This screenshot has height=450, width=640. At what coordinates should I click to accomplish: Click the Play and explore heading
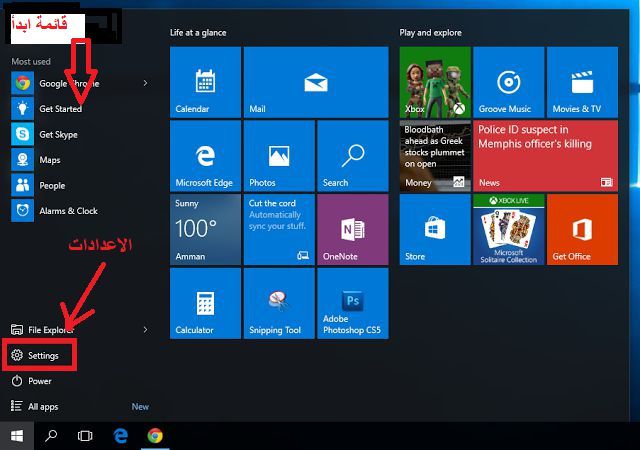(x=431, y=33)
